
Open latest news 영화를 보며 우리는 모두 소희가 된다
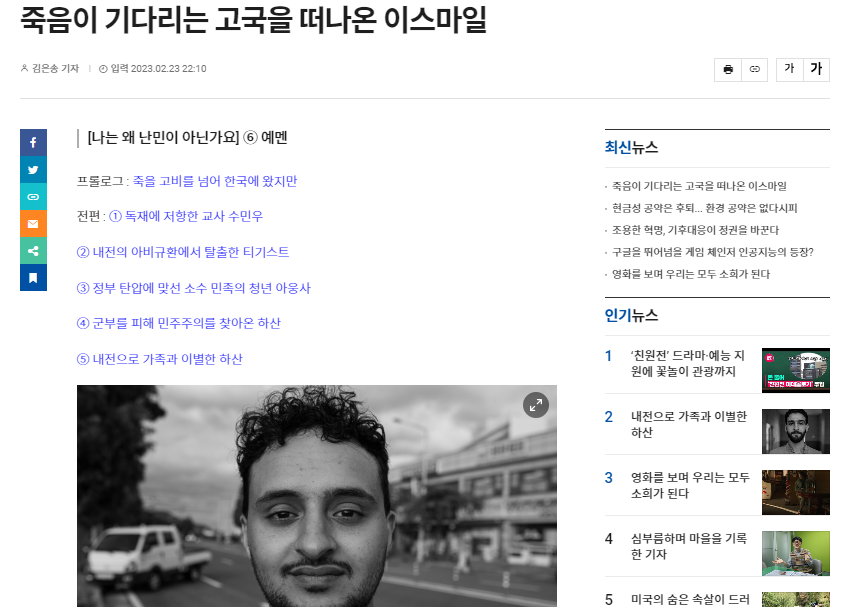691,274
